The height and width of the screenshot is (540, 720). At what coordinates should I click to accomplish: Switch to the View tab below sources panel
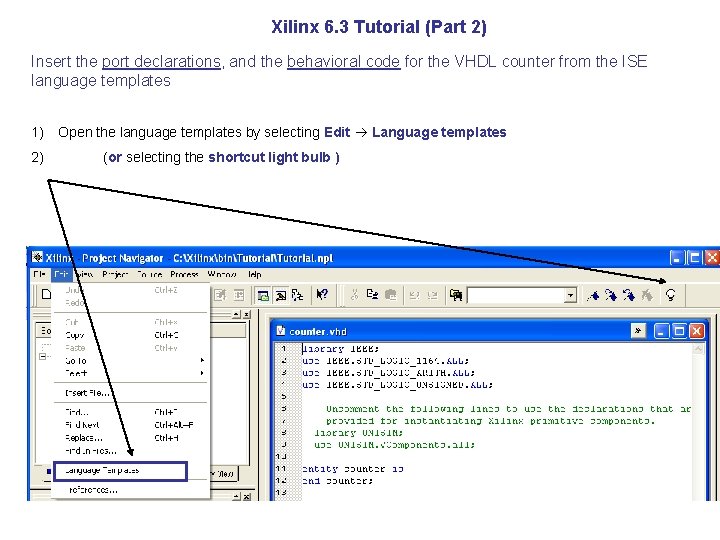(x=224, y=474)
